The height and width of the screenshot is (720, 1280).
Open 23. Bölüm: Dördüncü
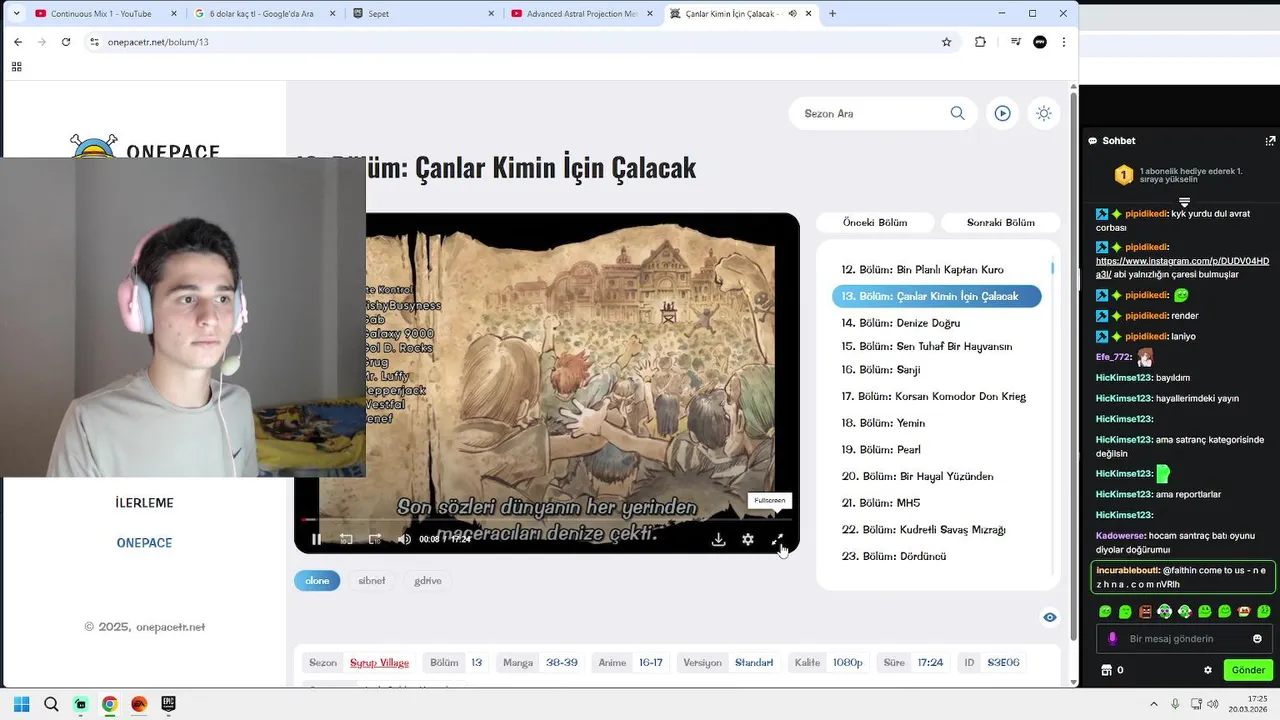pos(894,556)
